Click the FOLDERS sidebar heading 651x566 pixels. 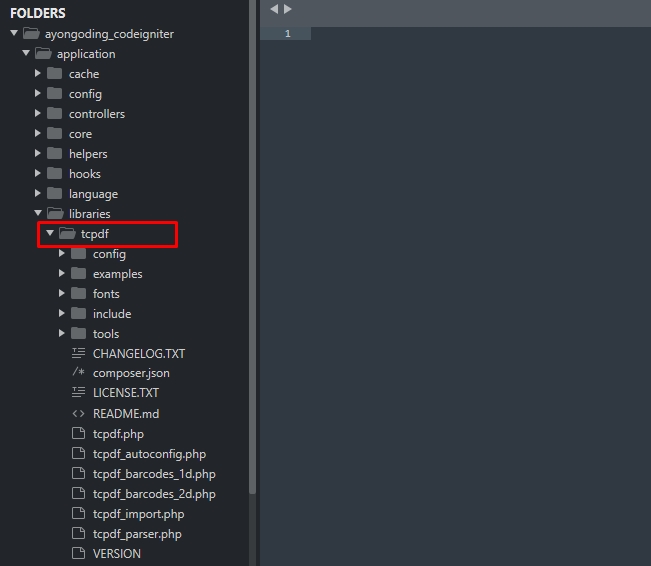point(38,13)
